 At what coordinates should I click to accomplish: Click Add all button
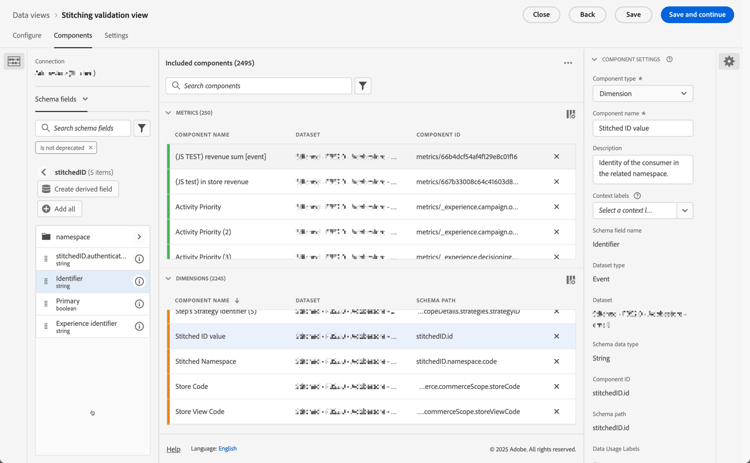60,209
